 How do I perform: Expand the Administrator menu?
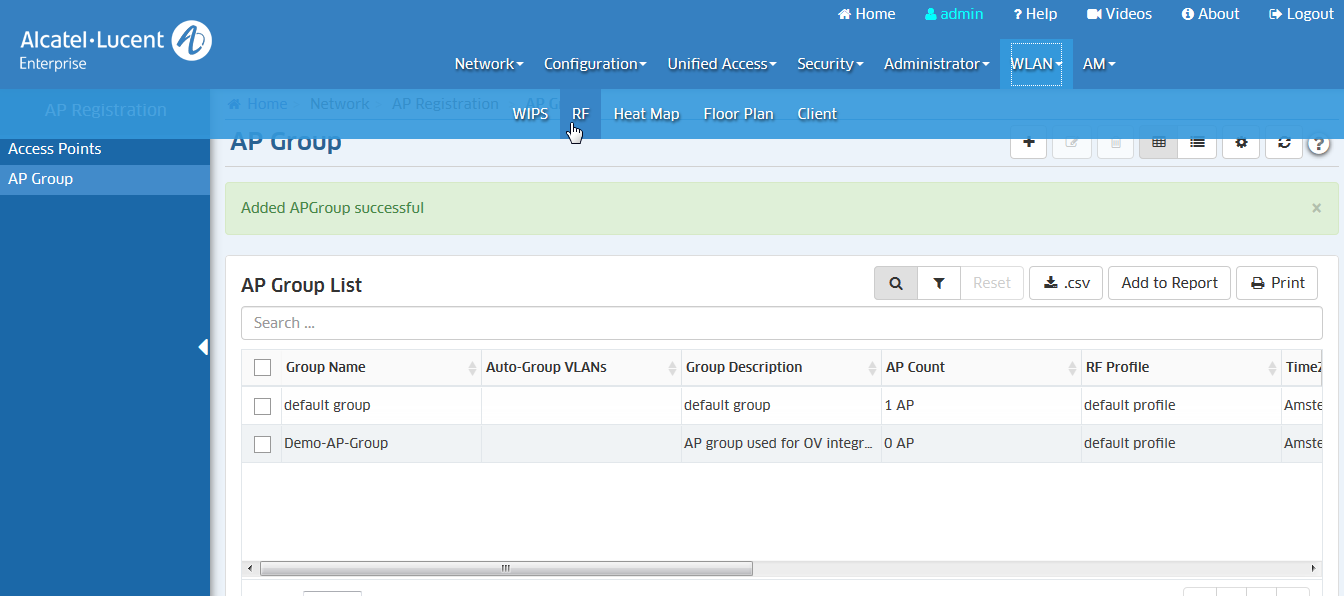coord(936,64)
